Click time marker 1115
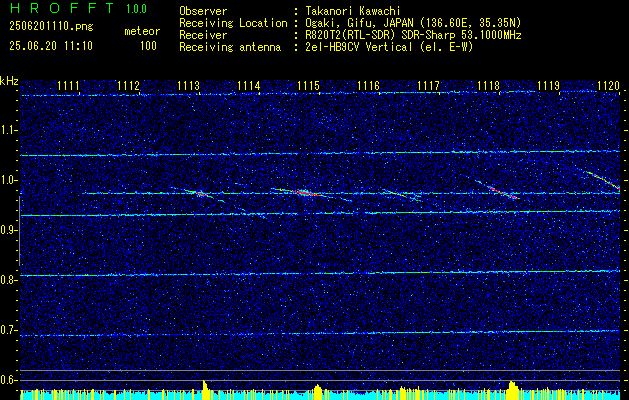Screen dimensions: 629x400 308,86
